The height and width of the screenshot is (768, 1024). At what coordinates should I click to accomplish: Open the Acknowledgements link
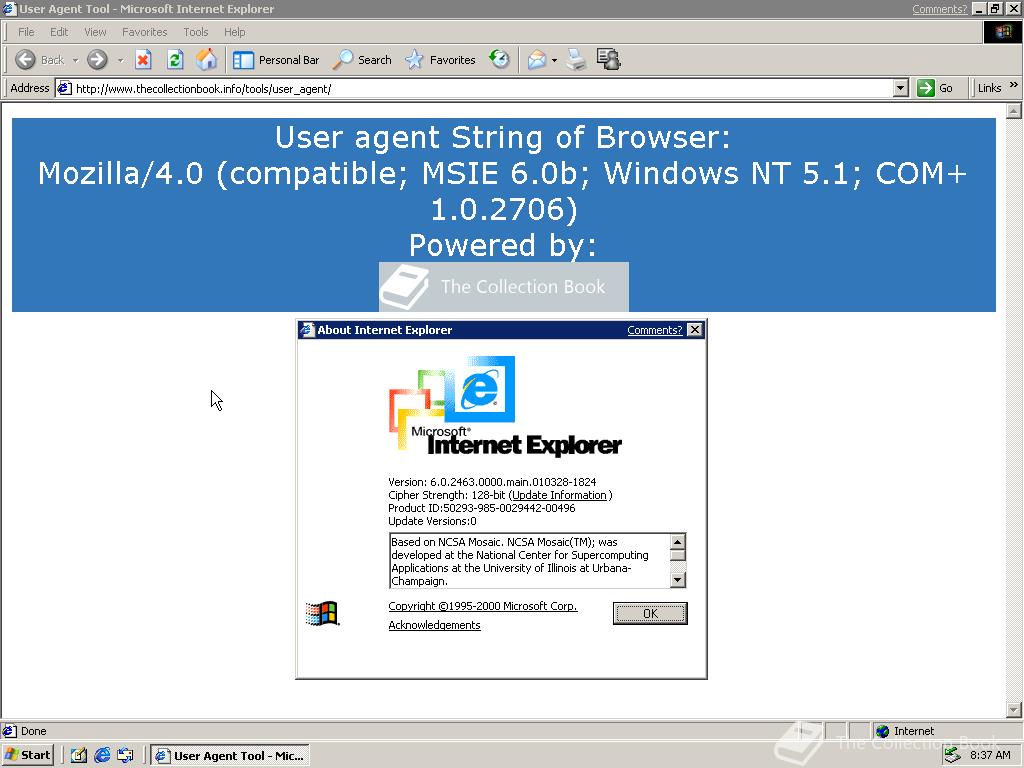coord(434,625)
